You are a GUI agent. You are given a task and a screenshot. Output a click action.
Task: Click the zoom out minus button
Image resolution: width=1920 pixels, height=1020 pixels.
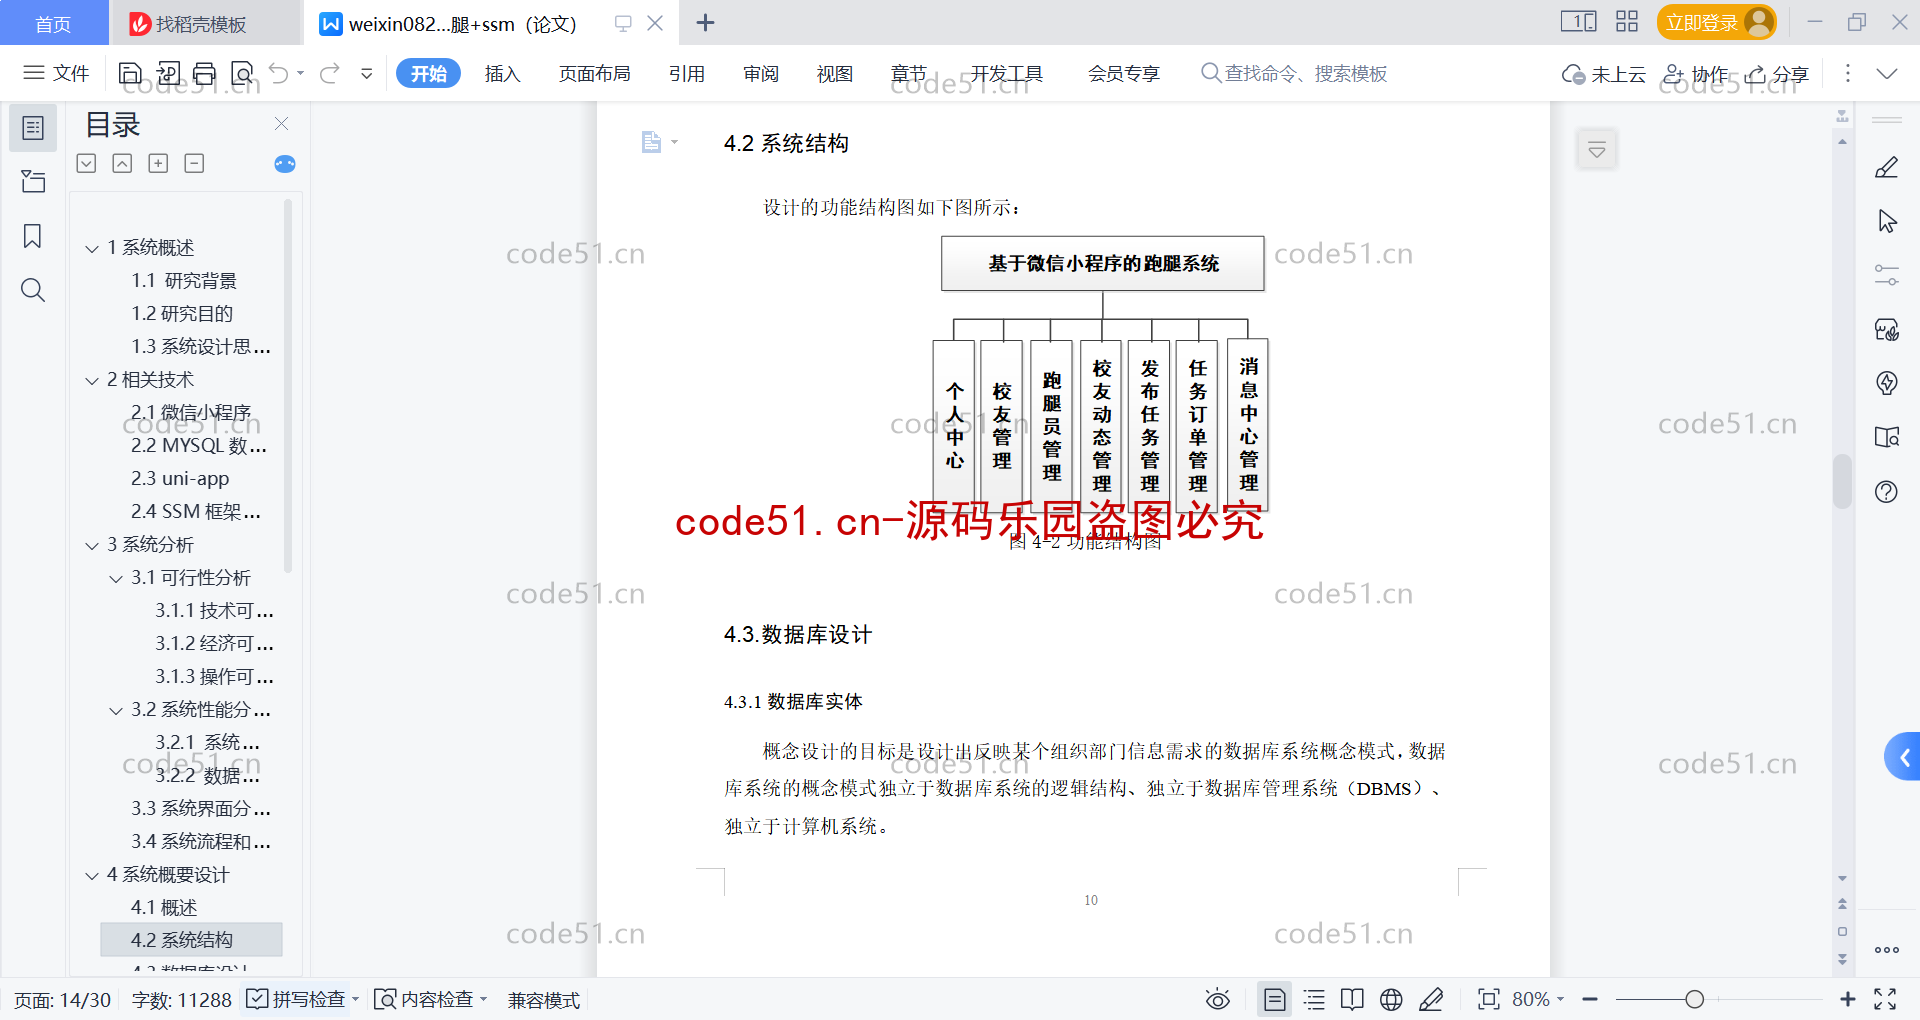pos(1590,999)
